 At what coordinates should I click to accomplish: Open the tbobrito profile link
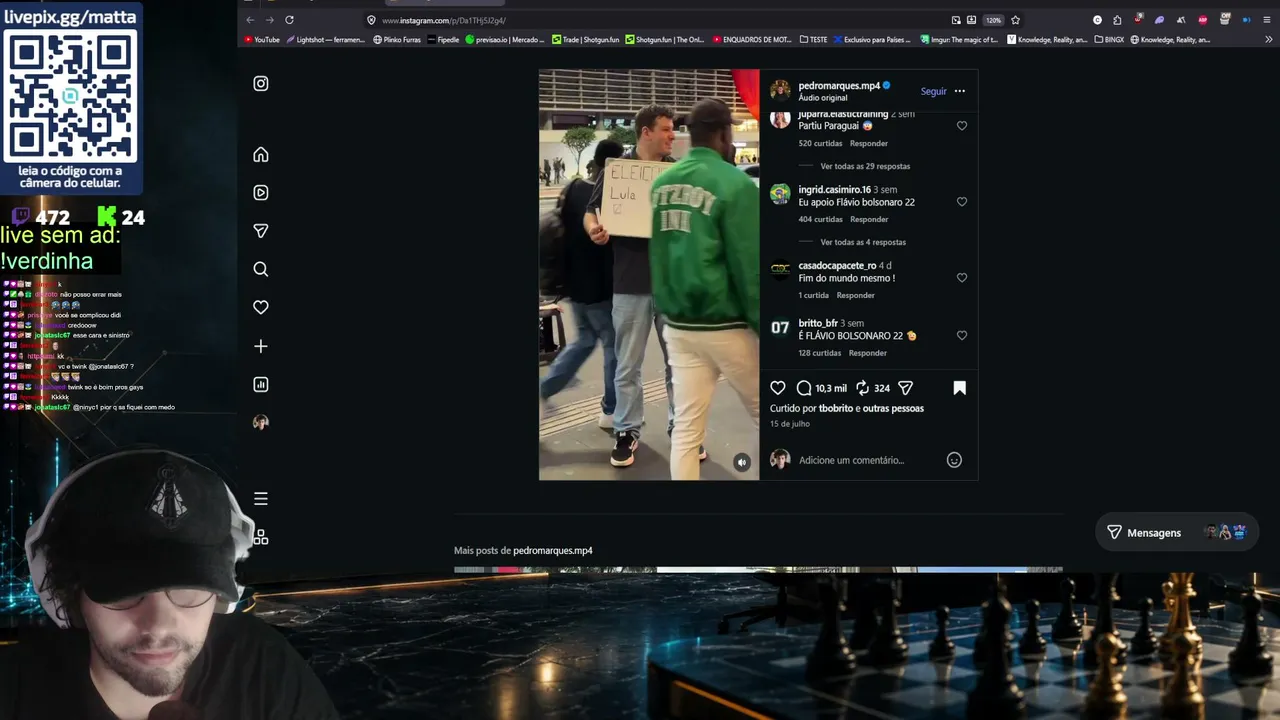coord(836,408)
